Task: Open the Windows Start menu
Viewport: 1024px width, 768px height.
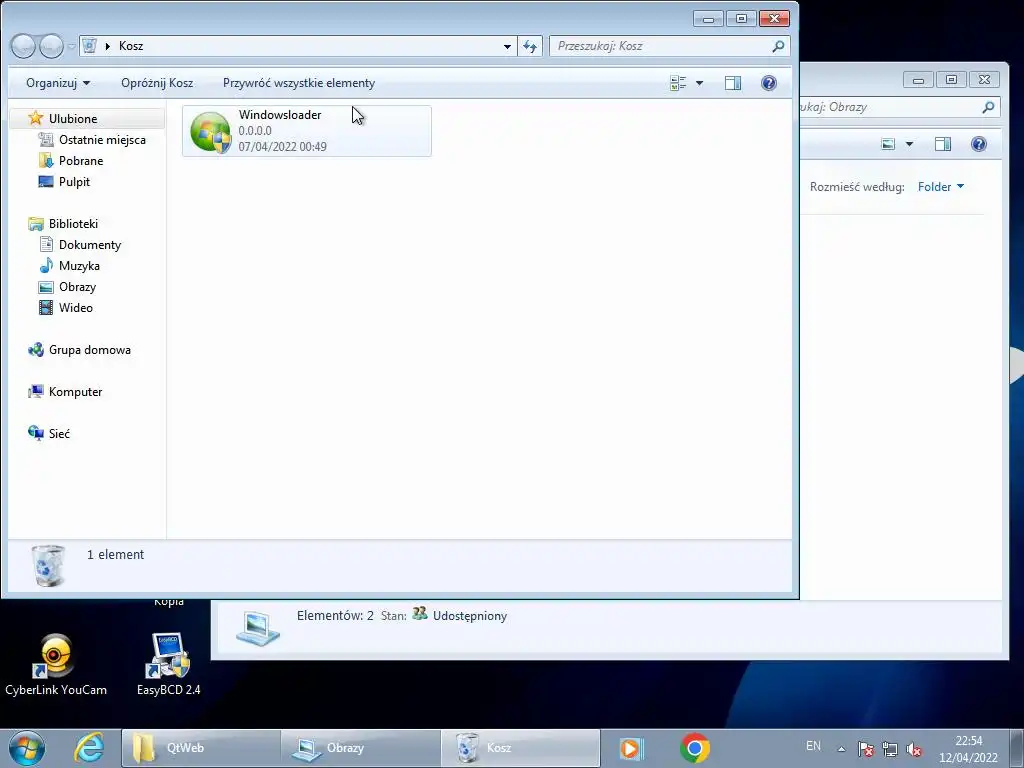Action: coord(26,748)
